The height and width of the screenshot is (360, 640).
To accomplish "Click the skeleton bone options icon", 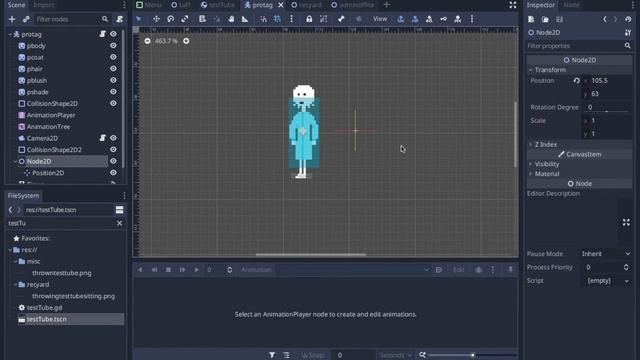I will (341, 19).
